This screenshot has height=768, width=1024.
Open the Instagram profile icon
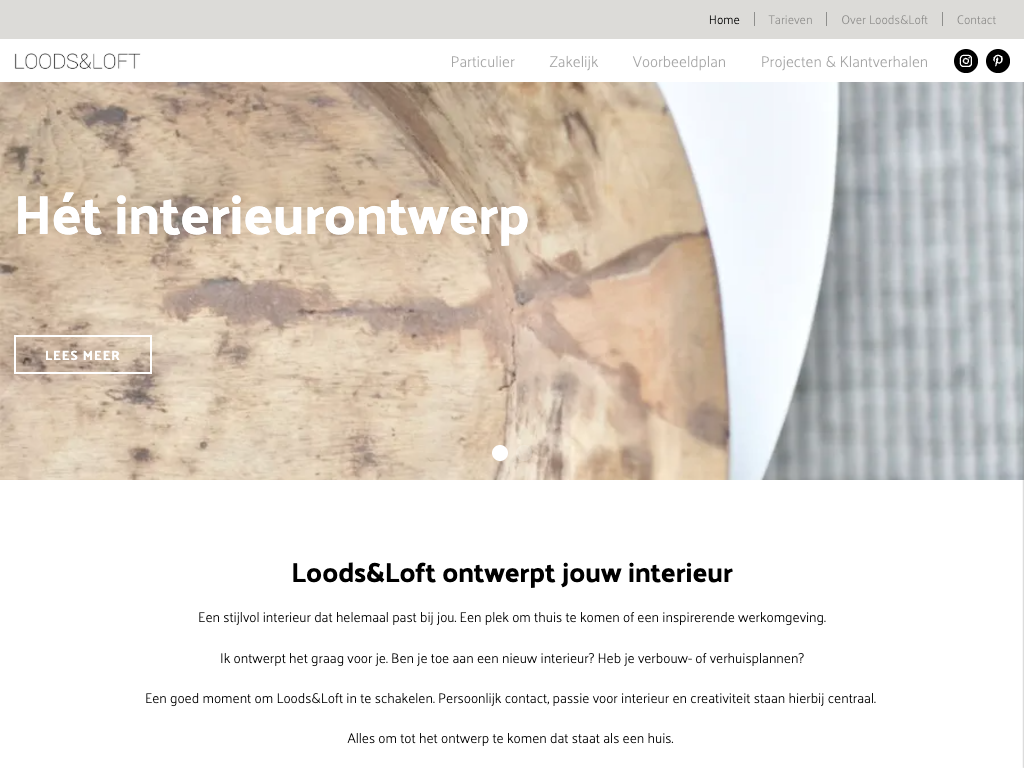tap(965, 61)
